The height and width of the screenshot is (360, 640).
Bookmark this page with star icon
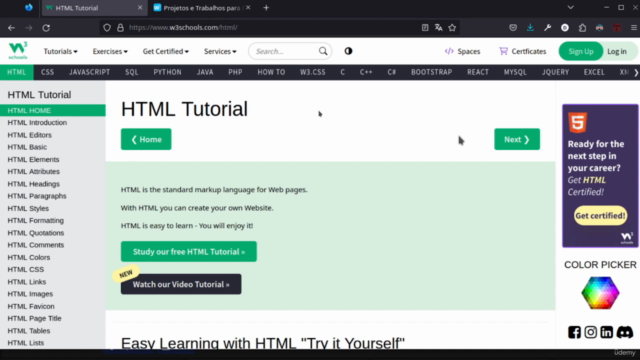pos(452,27)
